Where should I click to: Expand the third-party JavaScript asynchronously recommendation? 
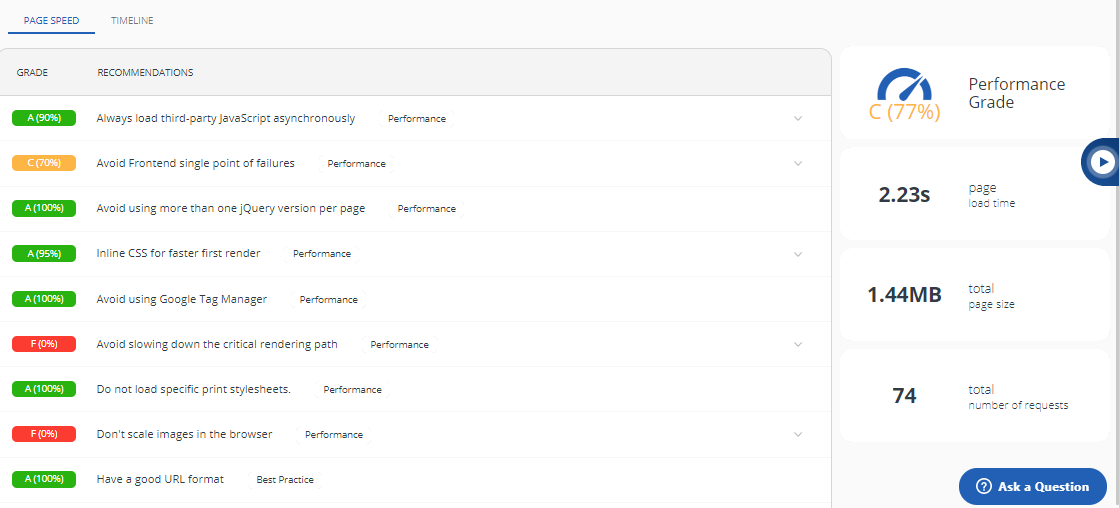click(799, 118)
